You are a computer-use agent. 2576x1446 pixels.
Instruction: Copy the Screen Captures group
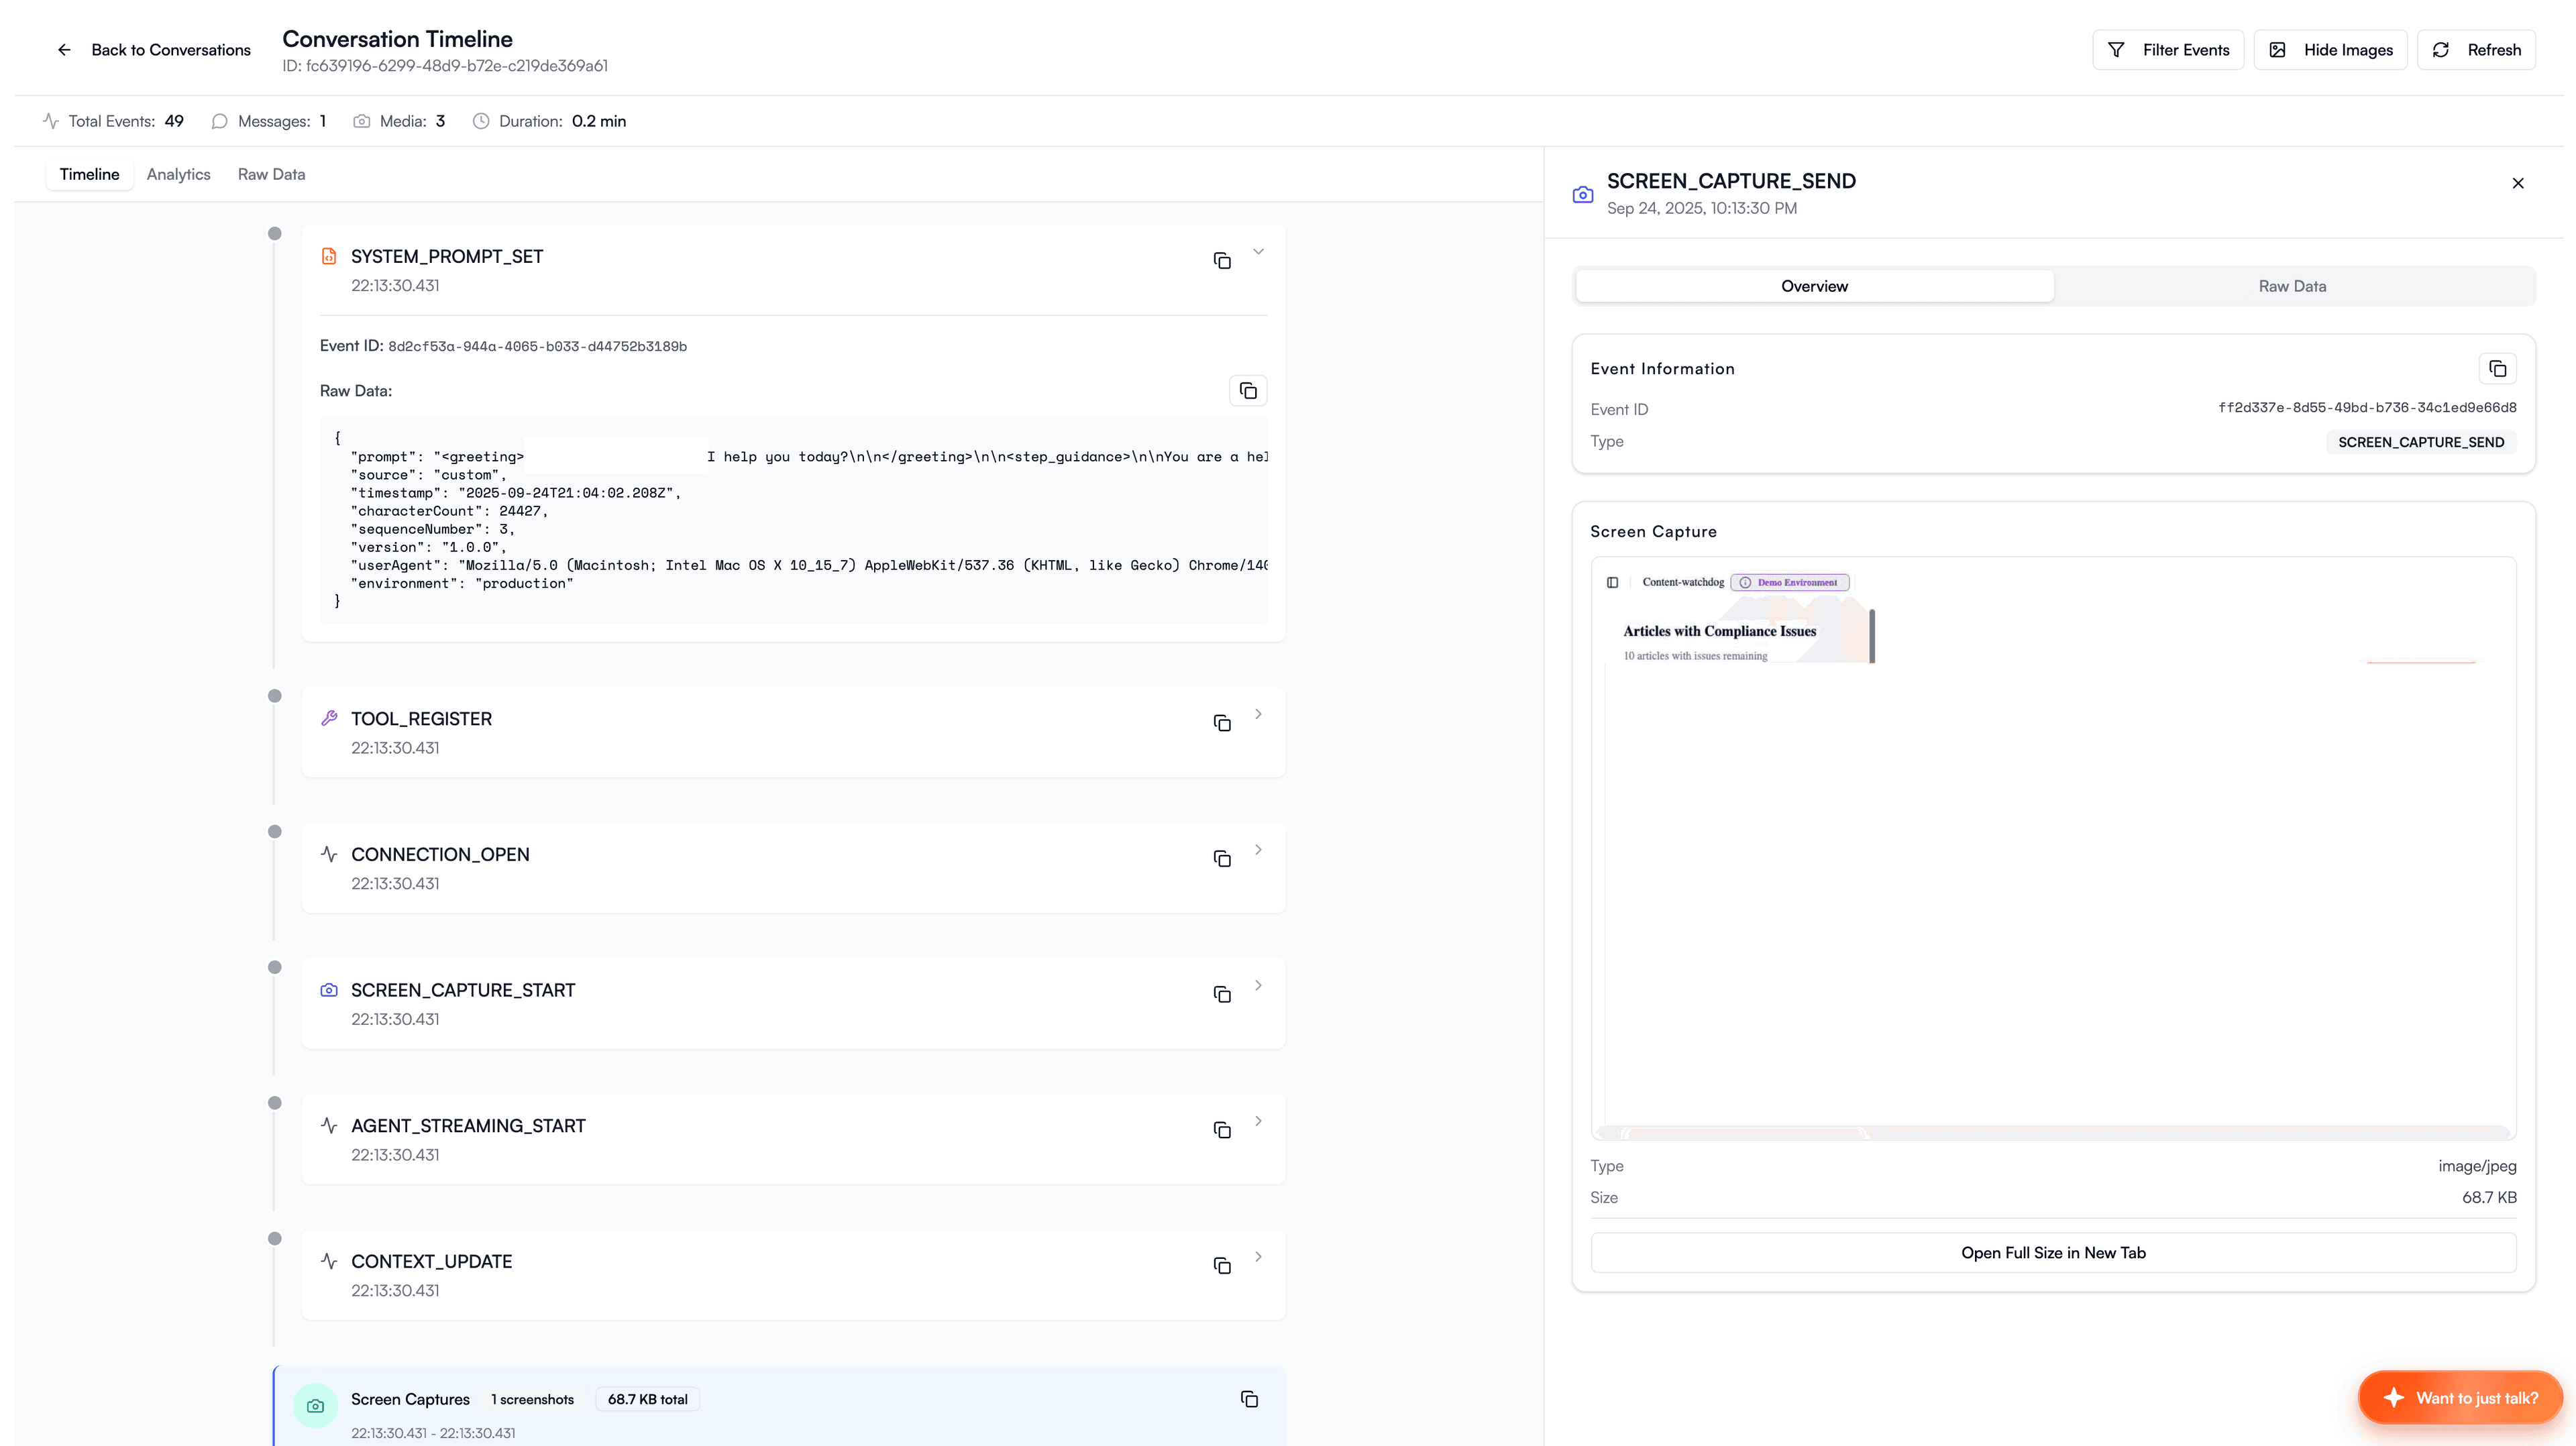(x=1249, y=1400)
